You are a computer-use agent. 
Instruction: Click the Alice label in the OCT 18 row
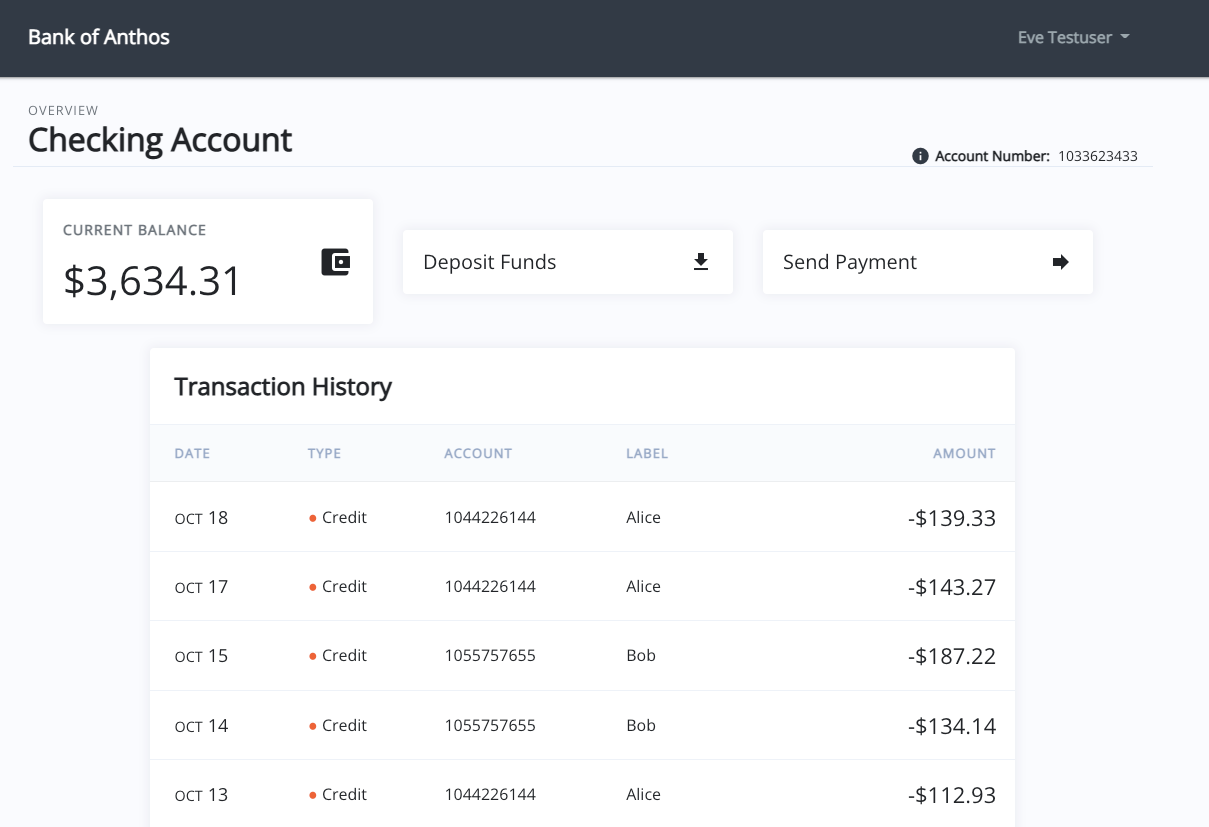[x=643, y=518]
